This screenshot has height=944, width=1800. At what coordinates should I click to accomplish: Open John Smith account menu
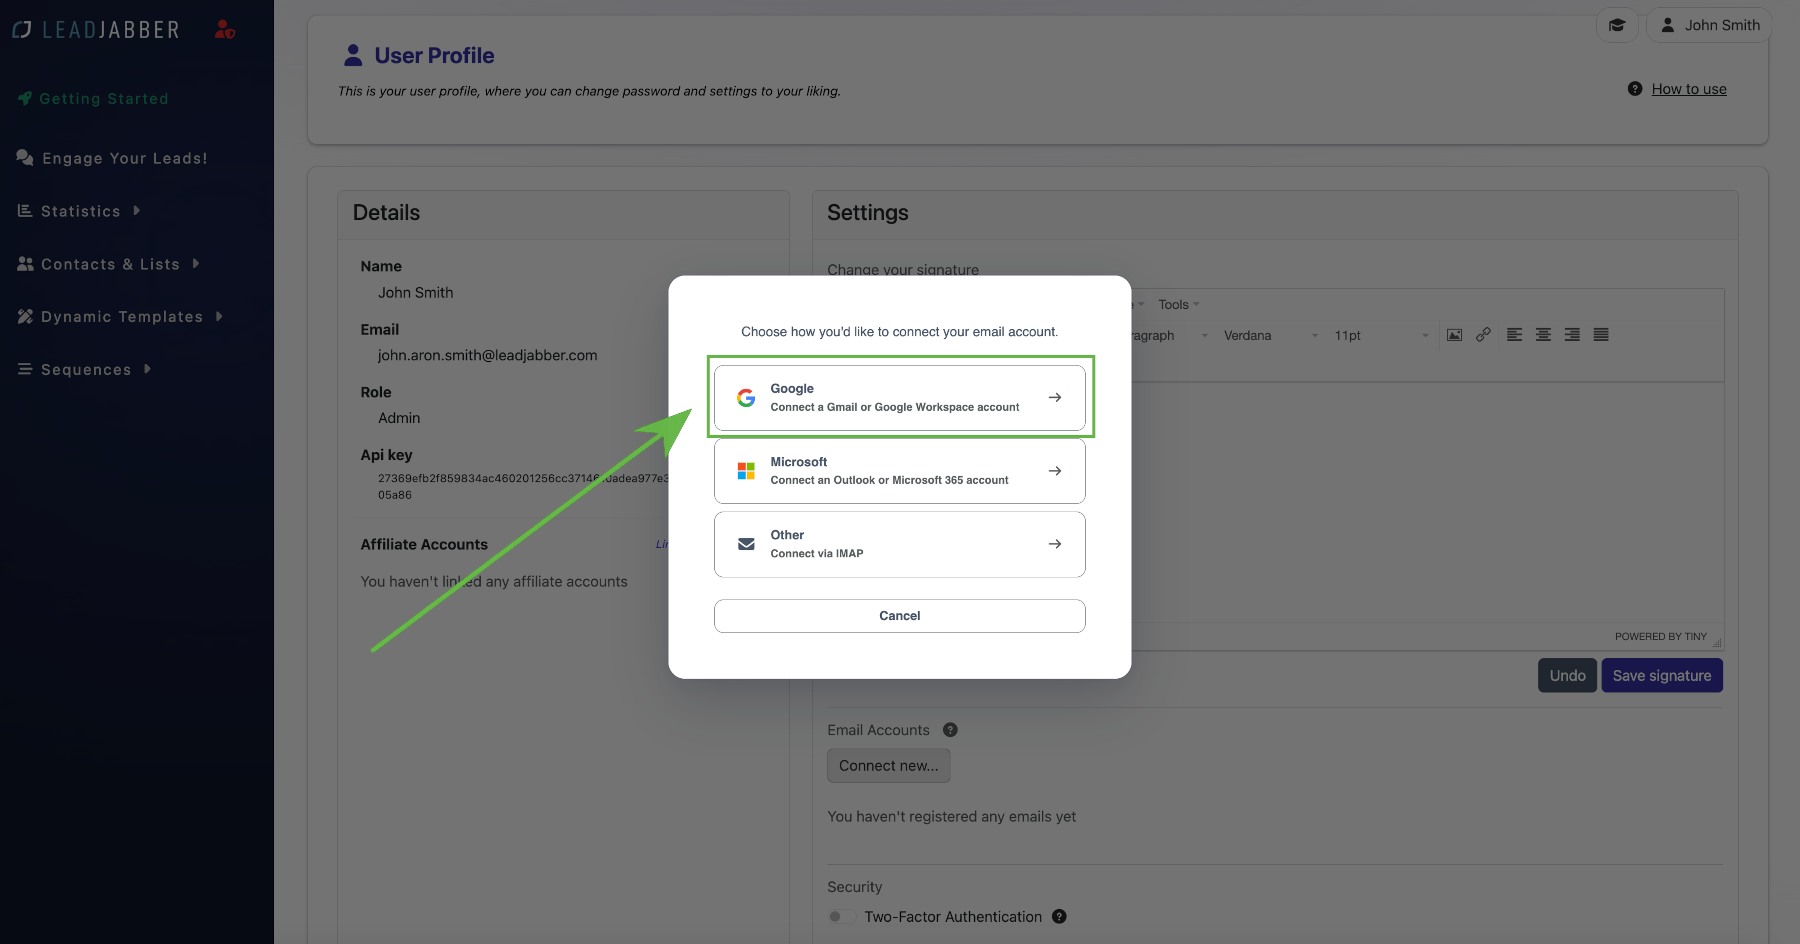pyautogui.click(x=1709, y=25)
